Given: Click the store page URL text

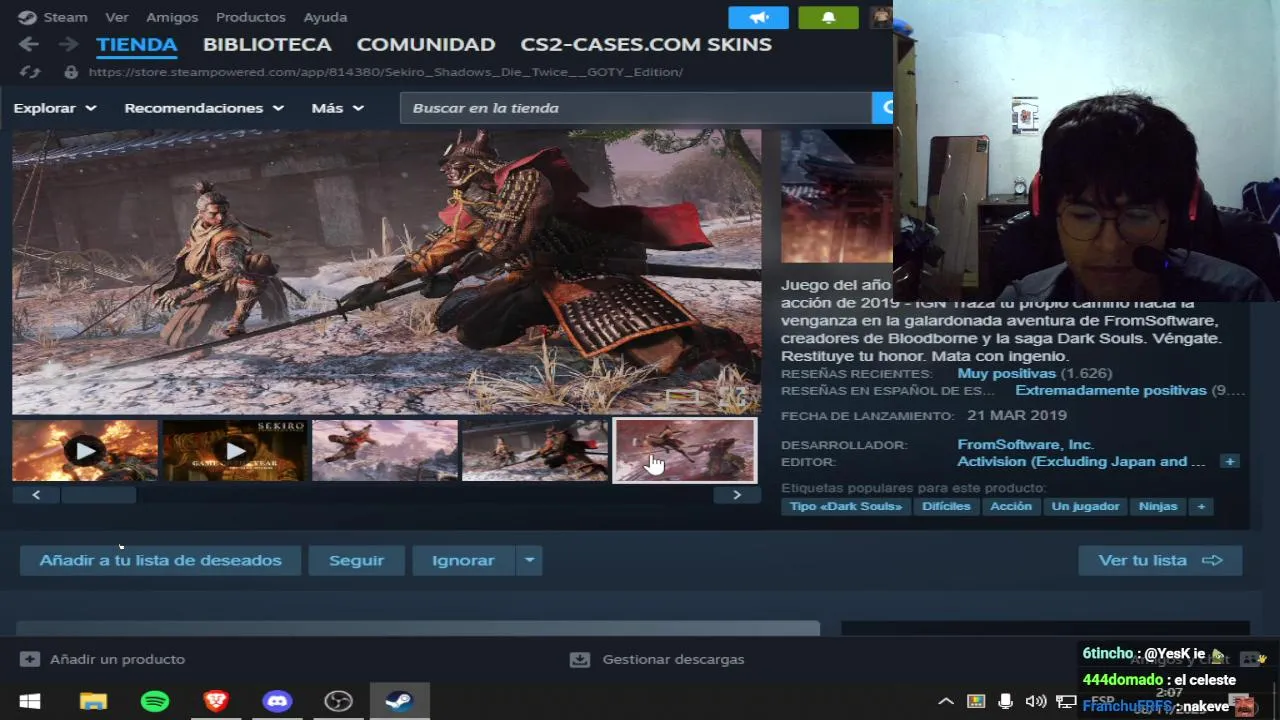Looking at the screenshot, I should pos(385,72).
